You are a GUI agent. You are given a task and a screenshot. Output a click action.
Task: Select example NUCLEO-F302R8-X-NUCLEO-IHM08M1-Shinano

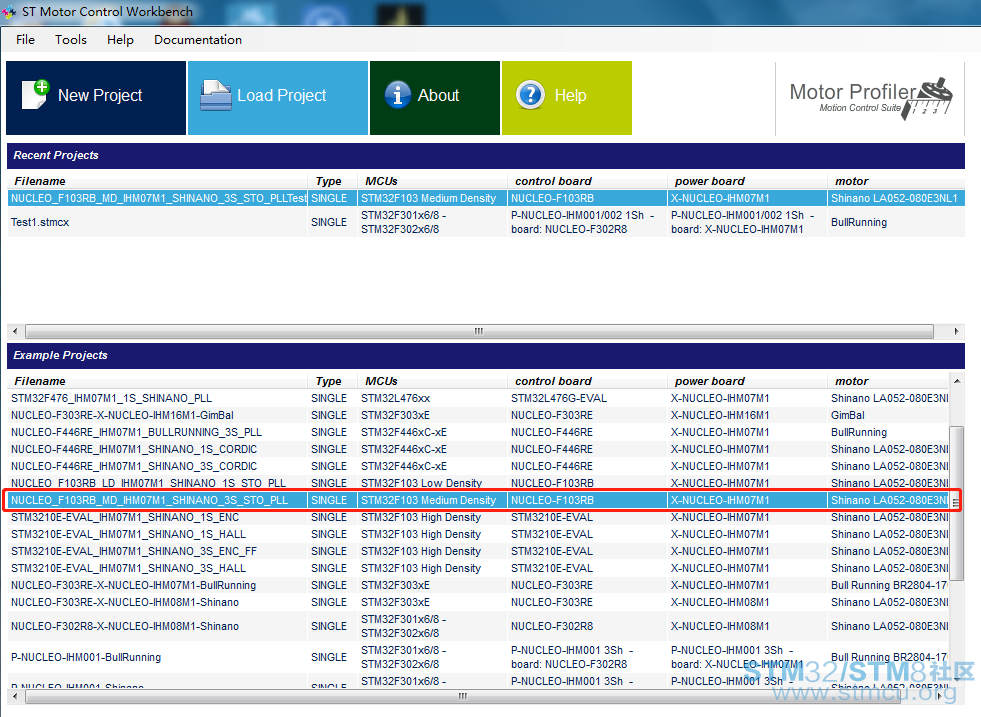[x=479, y=626]
